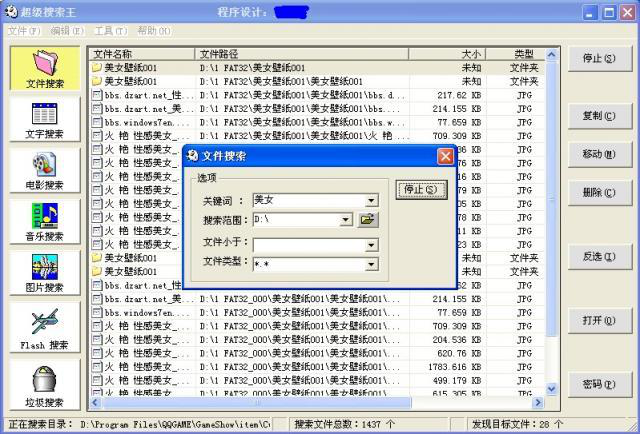Select the 垃圾搜索 trash search icon
640x434 pixels.
(45, 385)
